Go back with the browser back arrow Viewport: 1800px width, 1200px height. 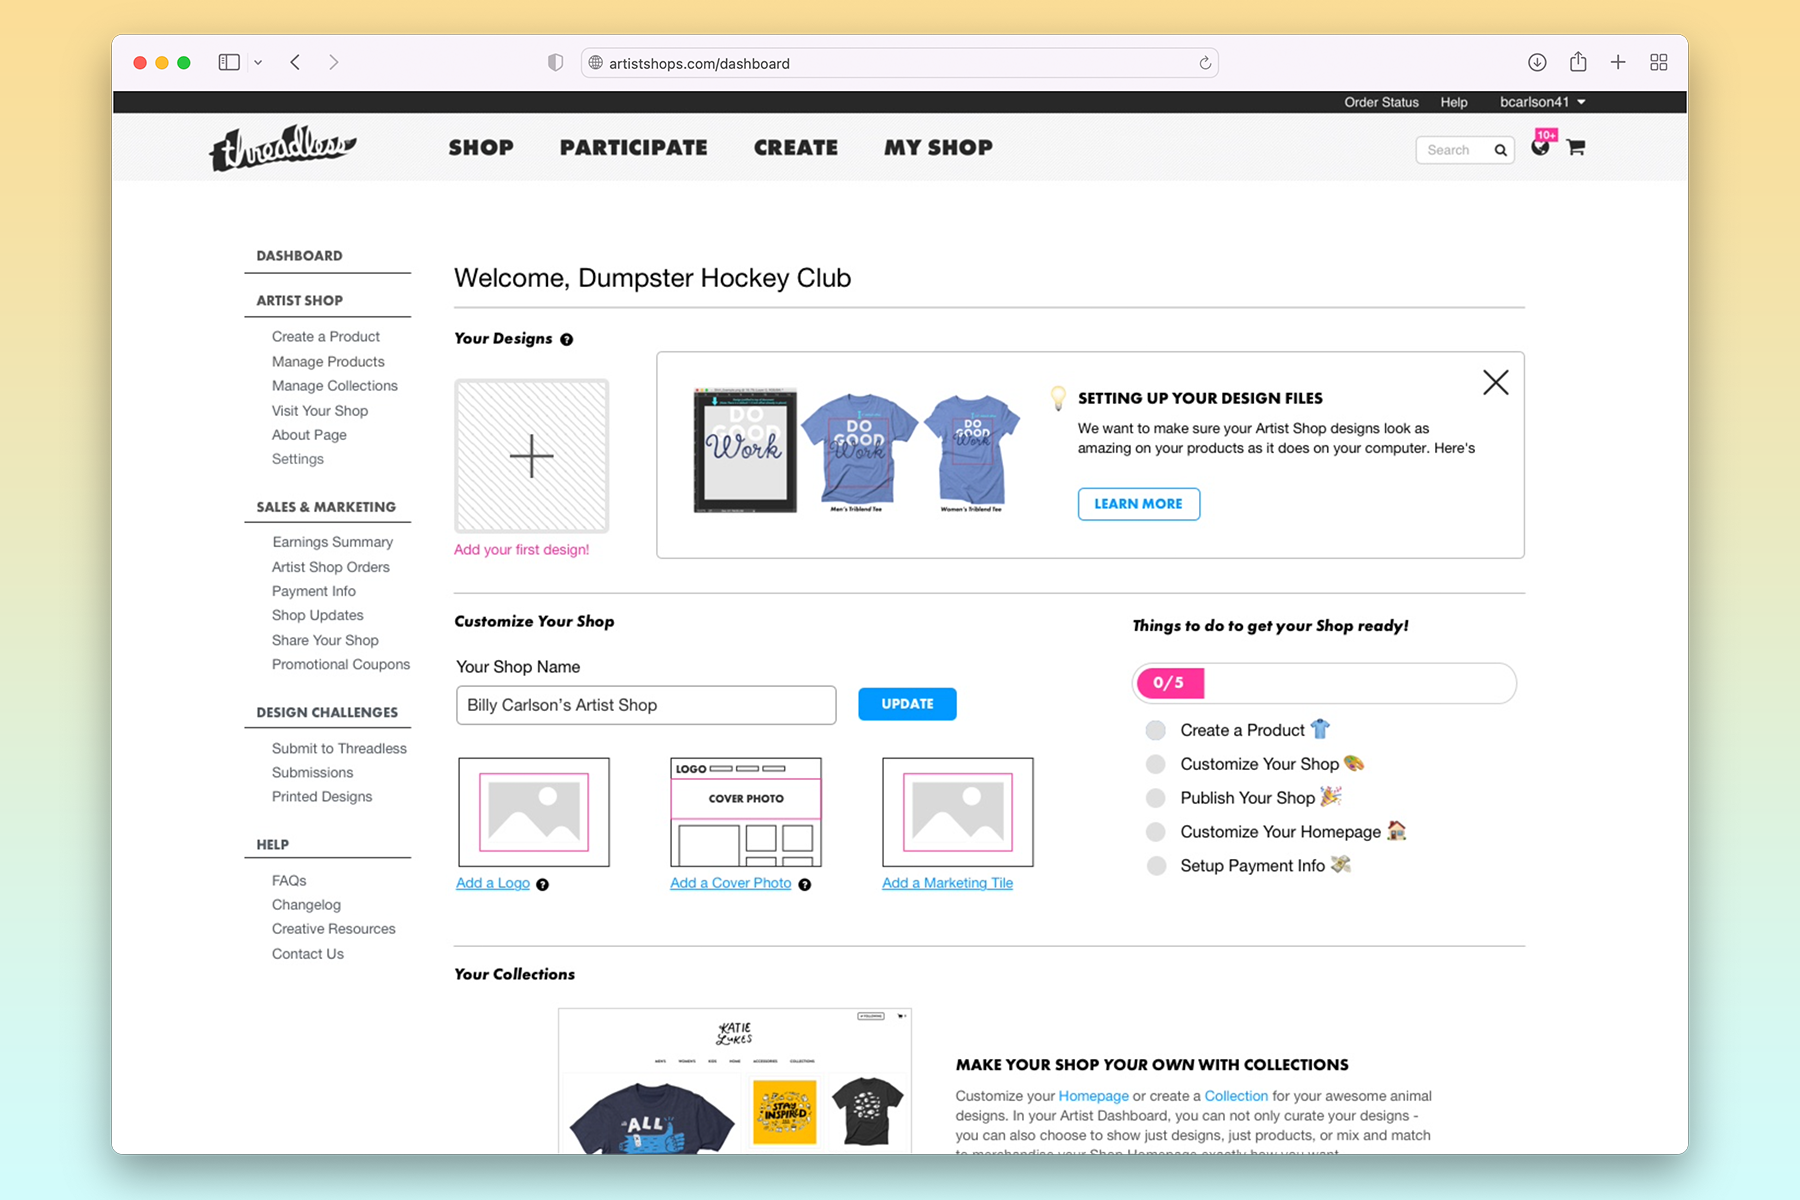pyautogui.click(x=295, y=62)
